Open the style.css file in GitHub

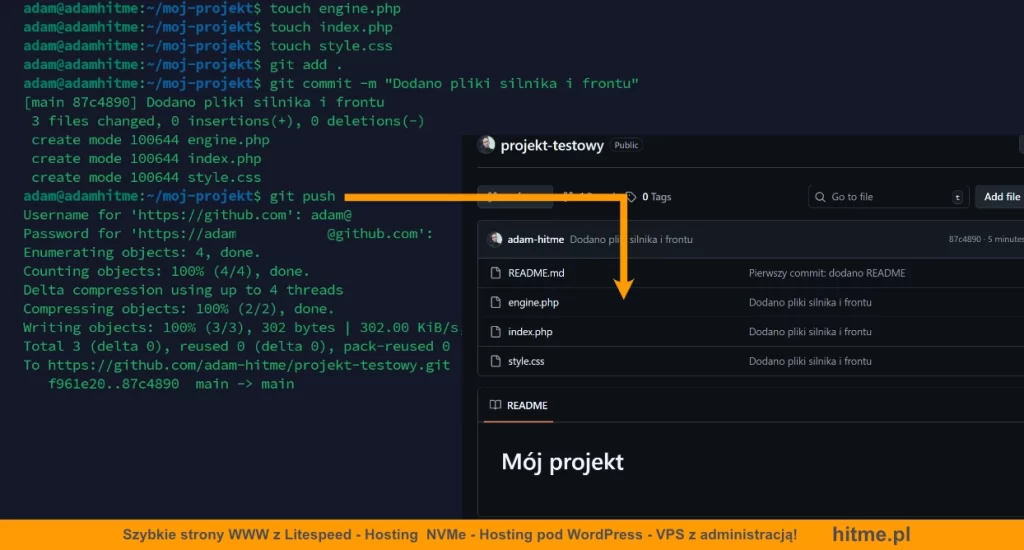coord(526,361)
